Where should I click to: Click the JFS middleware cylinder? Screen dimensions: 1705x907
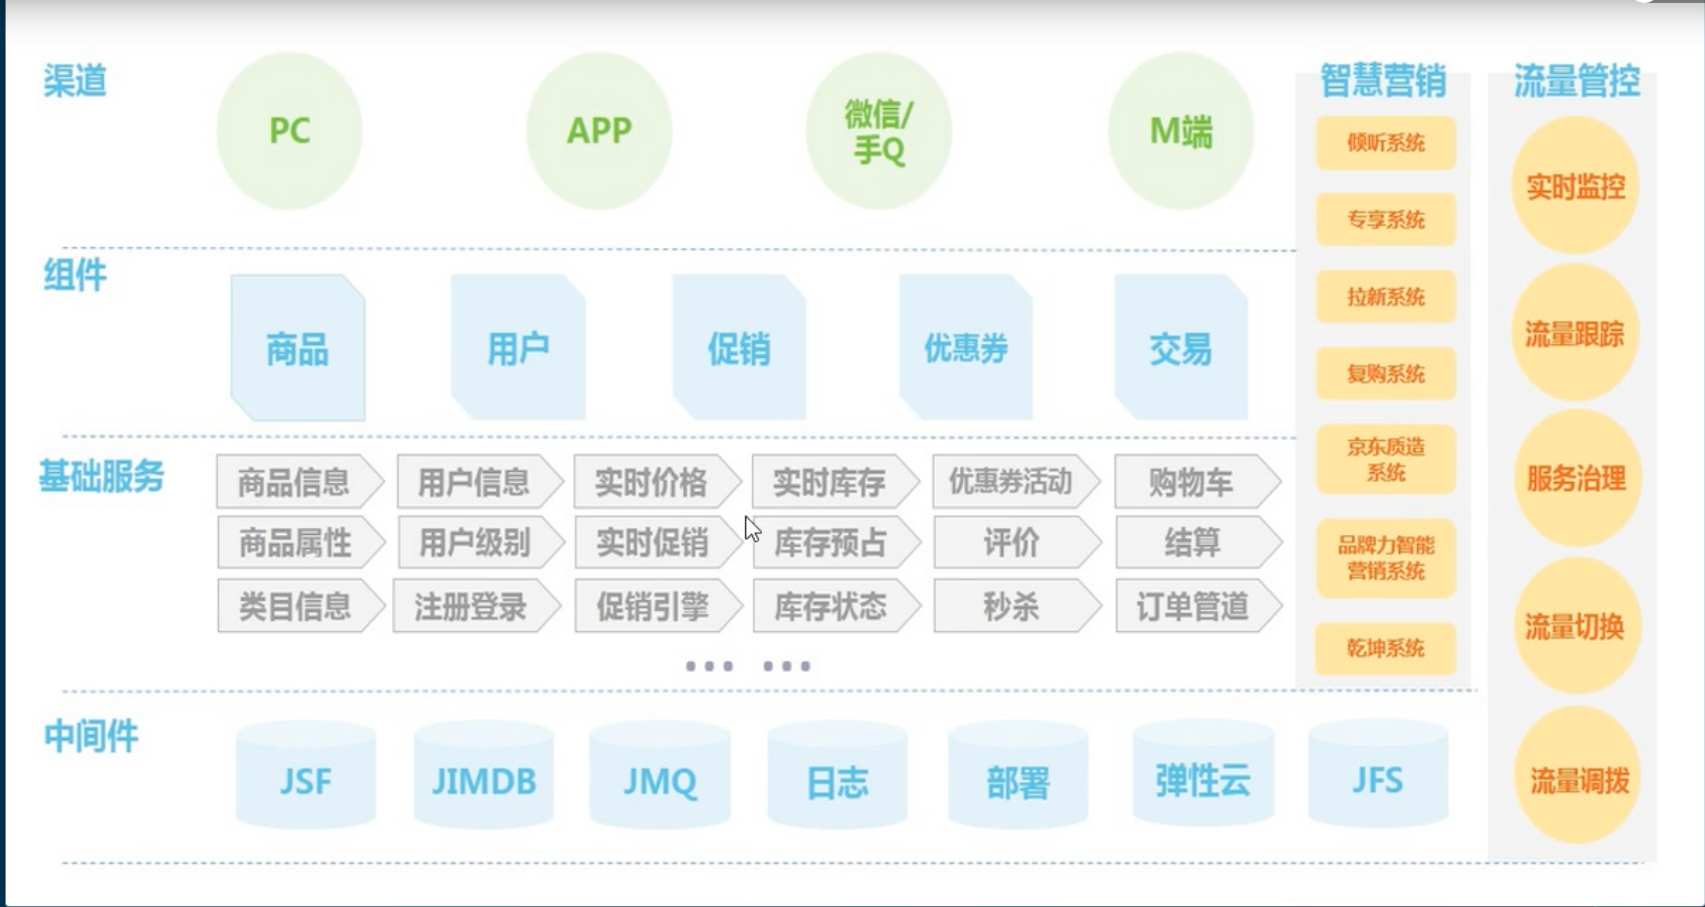click(x=1378, y=775)
